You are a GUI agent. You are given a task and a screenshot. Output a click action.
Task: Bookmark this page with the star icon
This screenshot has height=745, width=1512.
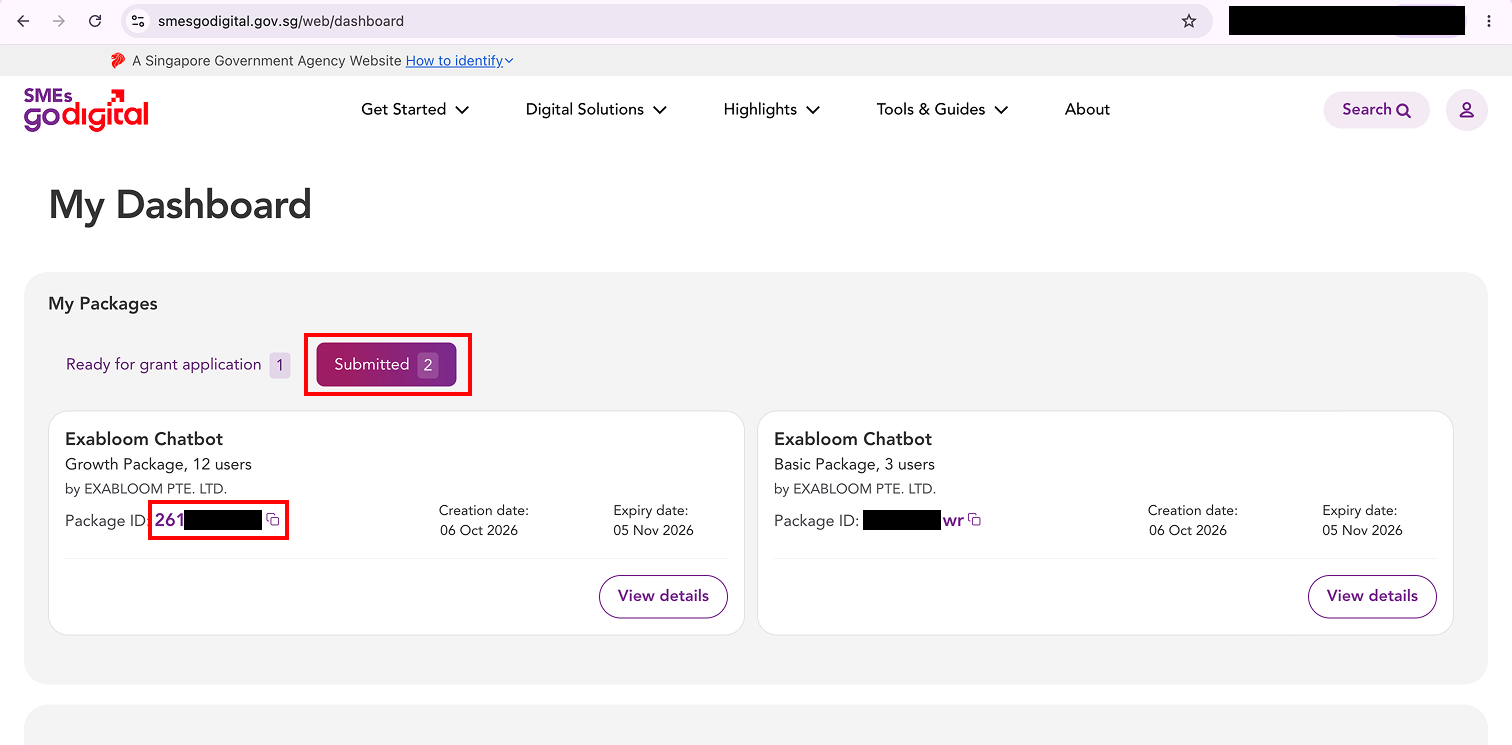point(1189,21)
